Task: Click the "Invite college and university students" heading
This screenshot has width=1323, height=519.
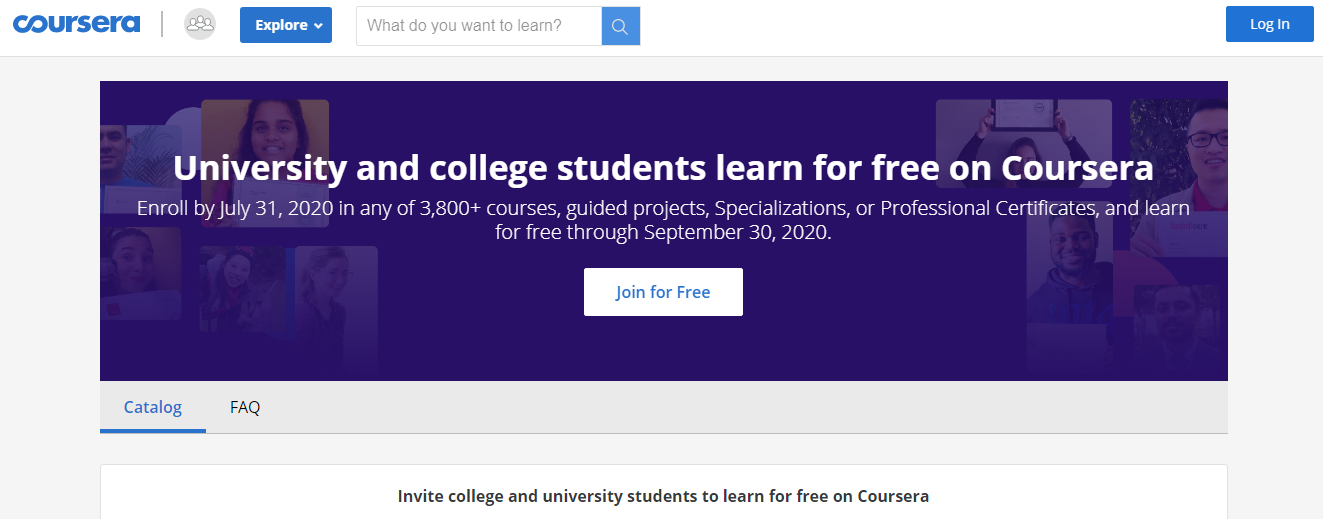Action: pos(663,496)
